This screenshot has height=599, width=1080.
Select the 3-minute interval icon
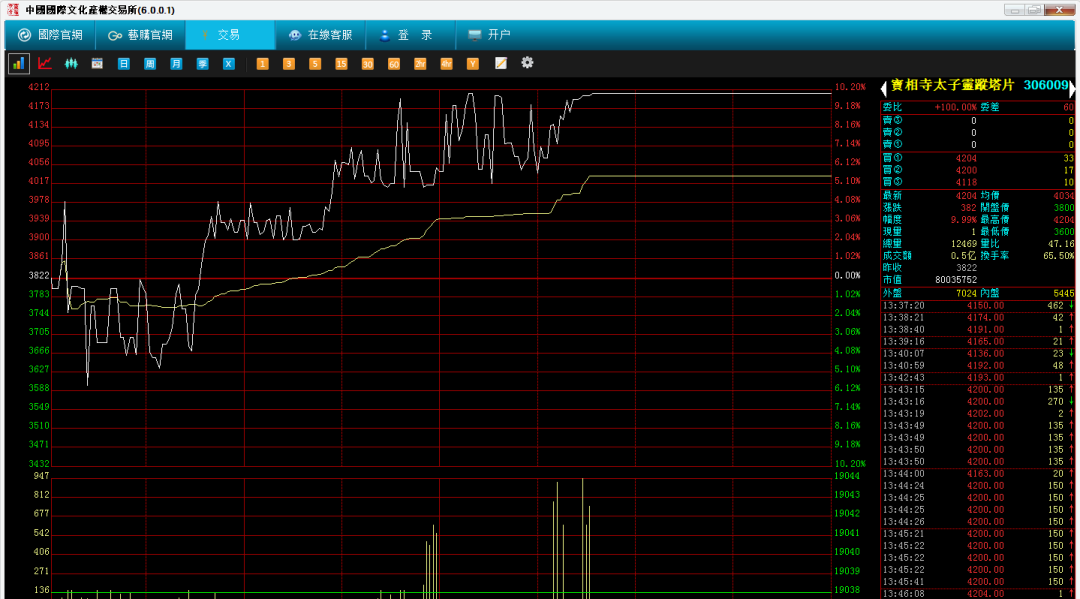[x=289, y=63]
